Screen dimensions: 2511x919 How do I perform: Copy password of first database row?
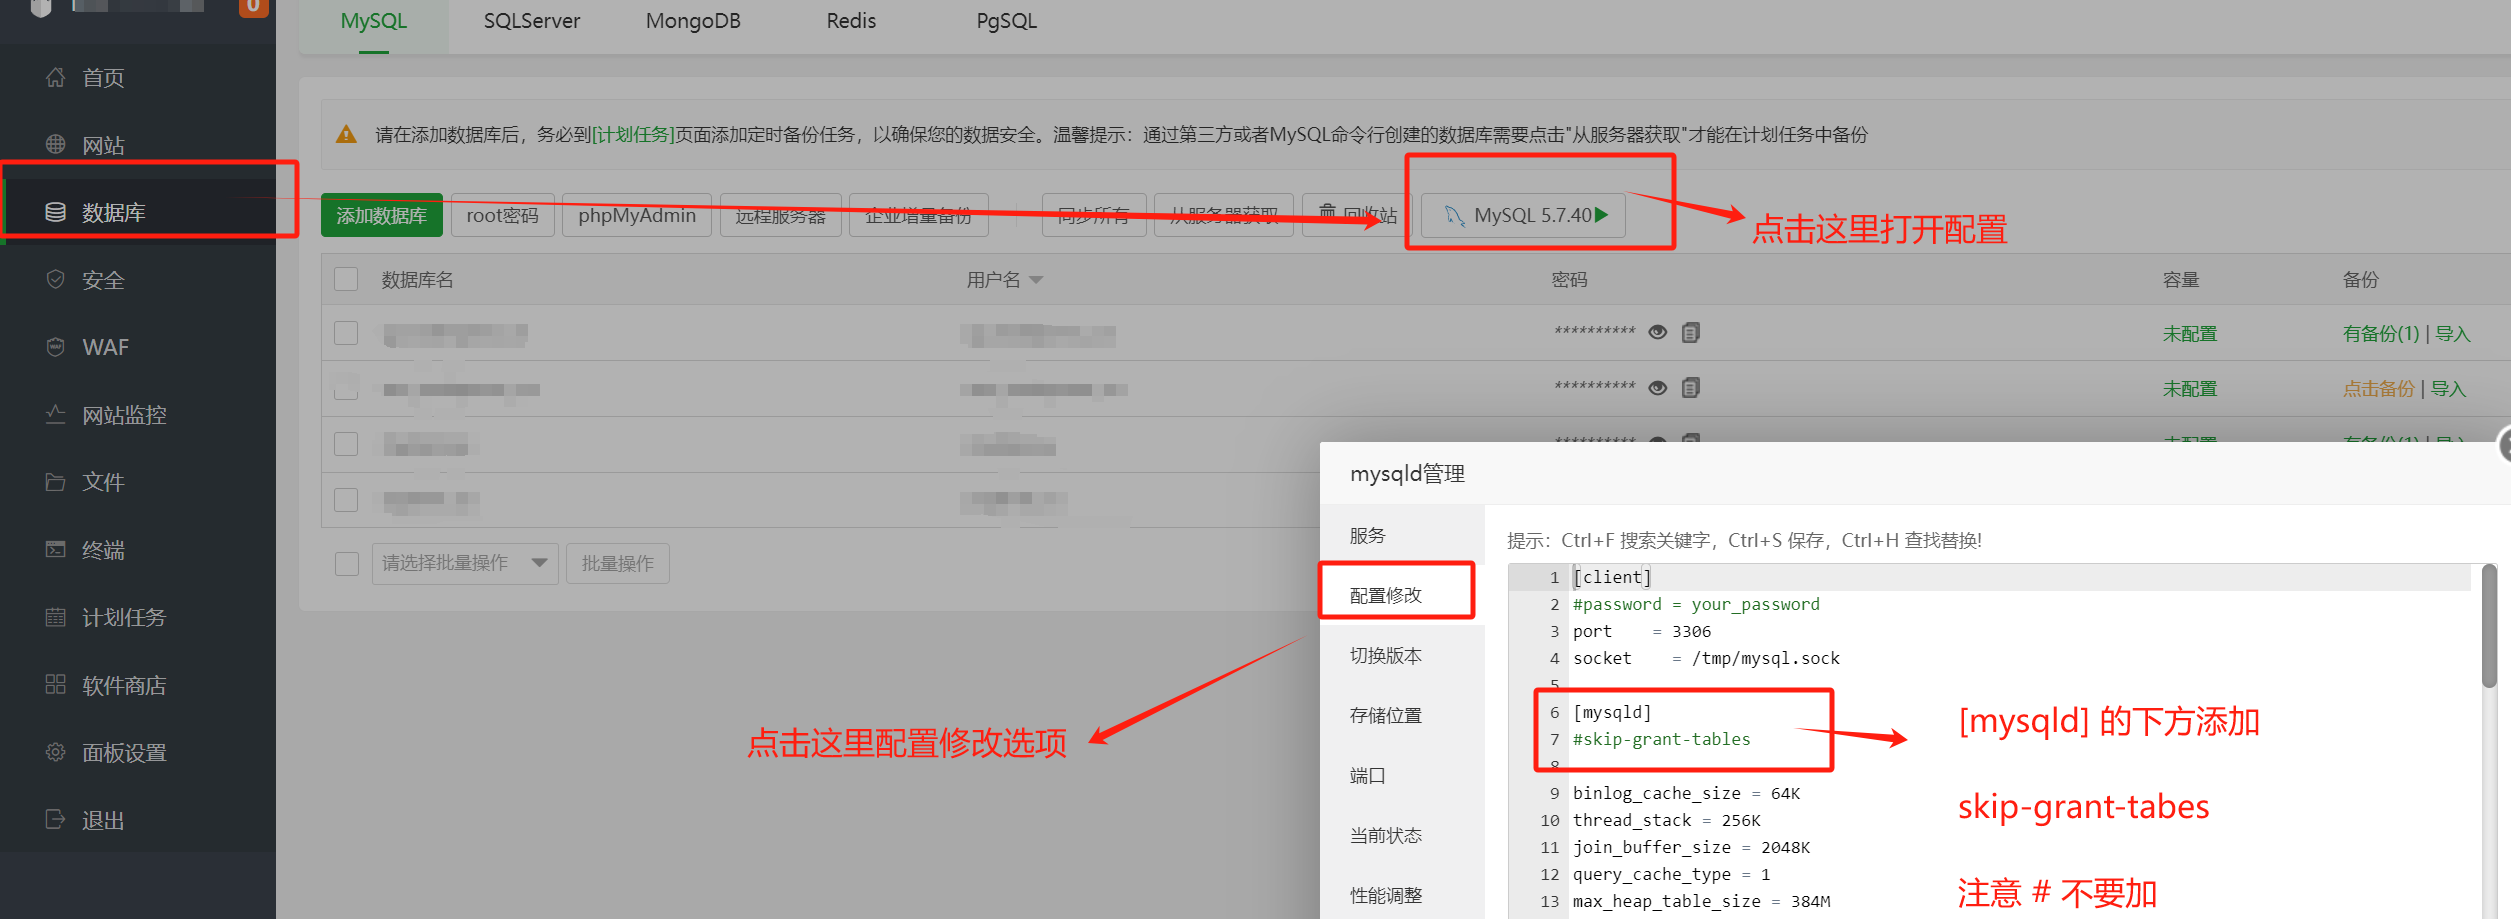pyautogui.click(x=1691, y=332)
